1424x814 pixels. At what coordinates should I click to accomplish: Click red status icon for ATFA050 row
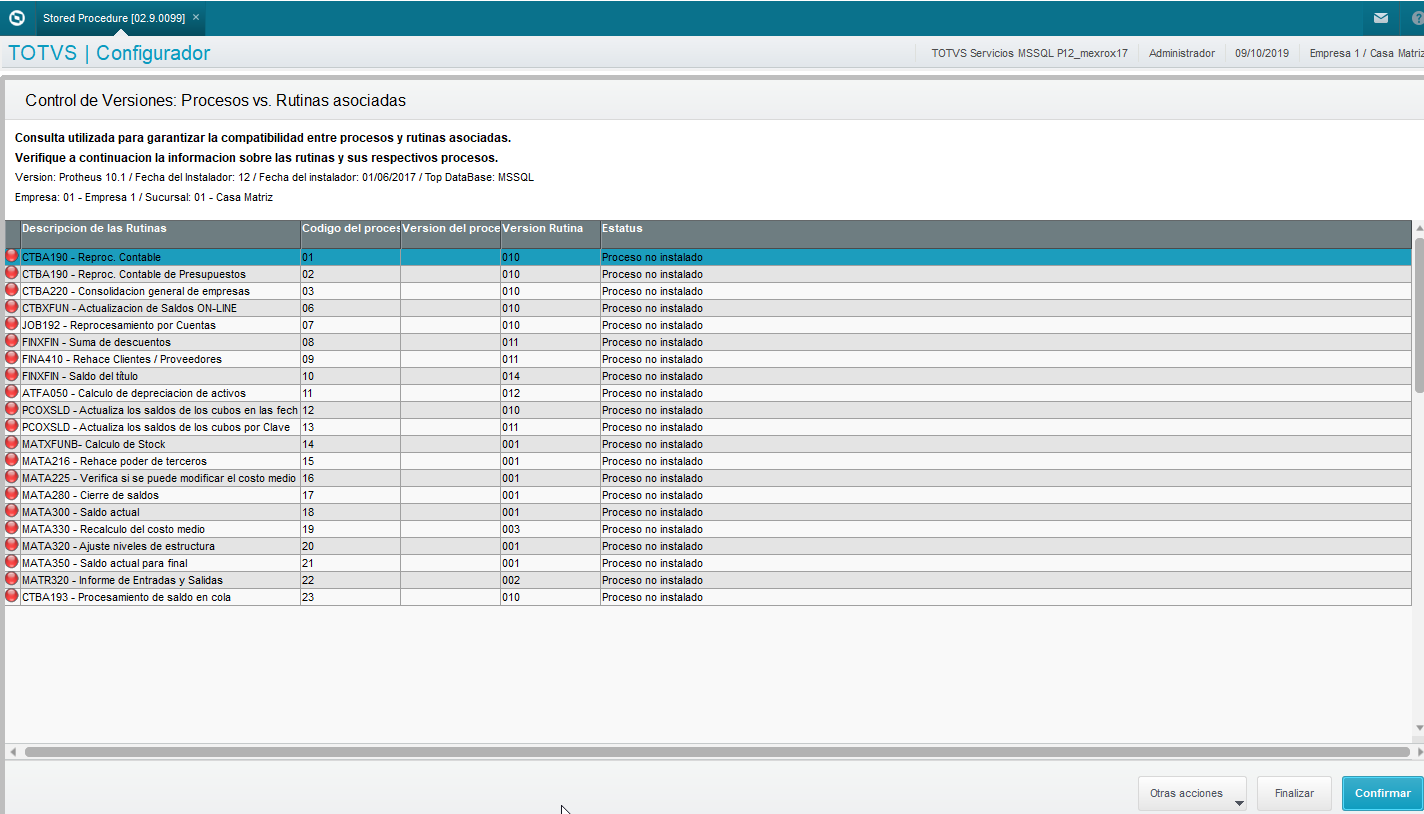coord(12,392)
